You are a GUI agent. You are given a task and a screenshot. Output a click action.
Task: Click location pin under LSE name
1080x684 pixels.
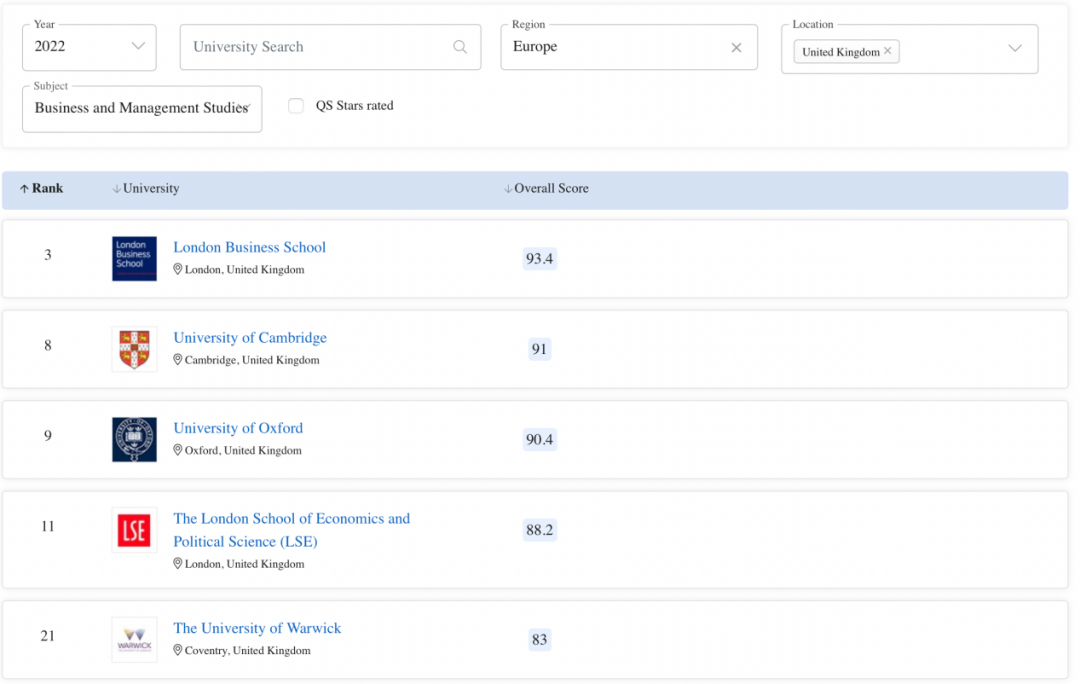[x=178, y=563]
